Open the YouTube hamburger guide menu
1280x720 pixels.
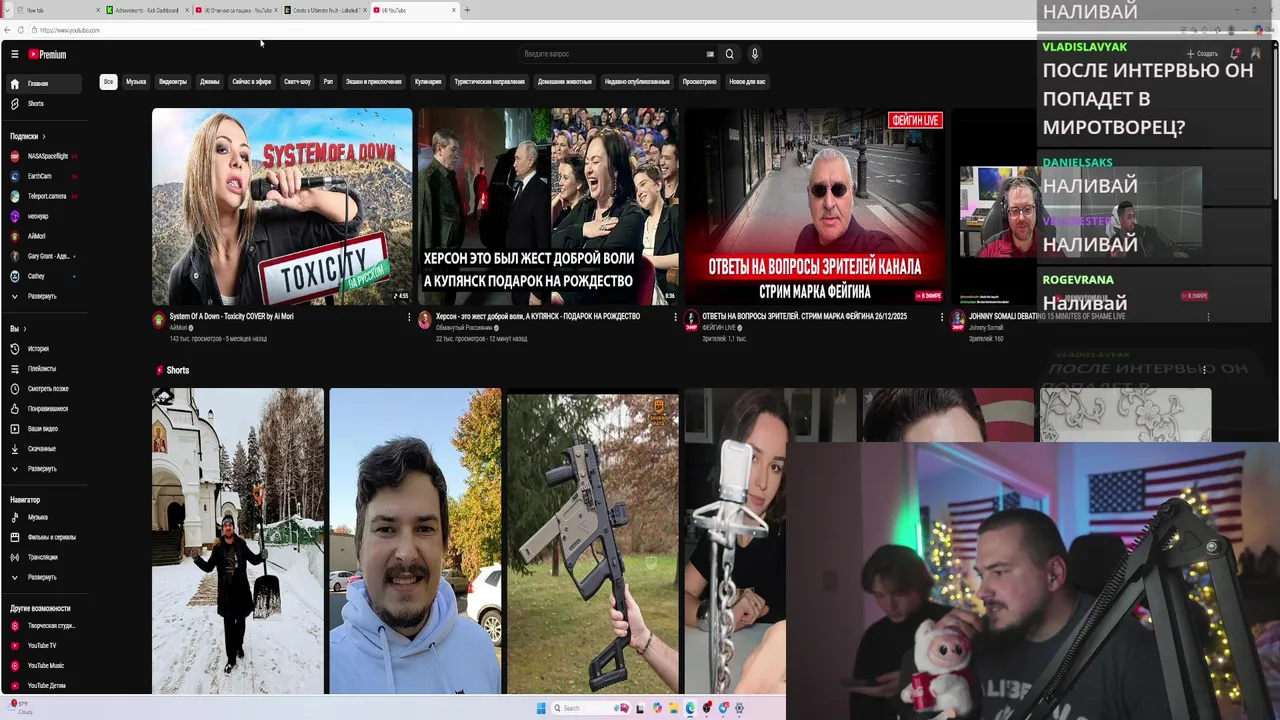pyautogui.click(x=14, y=54)
